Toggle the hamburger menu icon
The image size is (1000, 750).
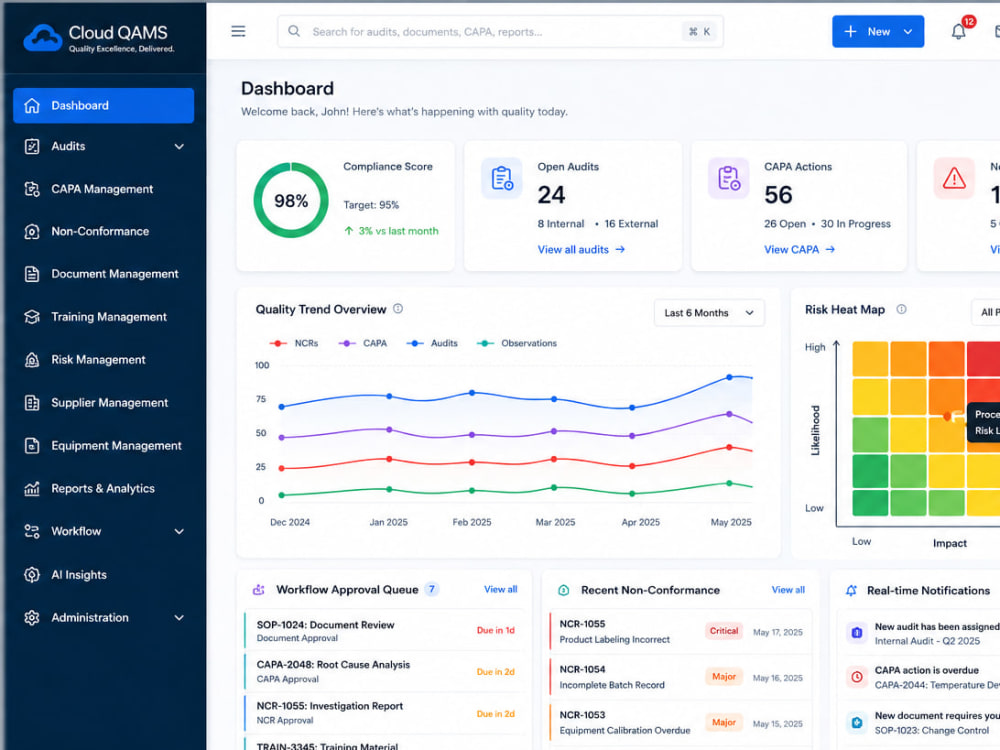click(x=239, y=31)
